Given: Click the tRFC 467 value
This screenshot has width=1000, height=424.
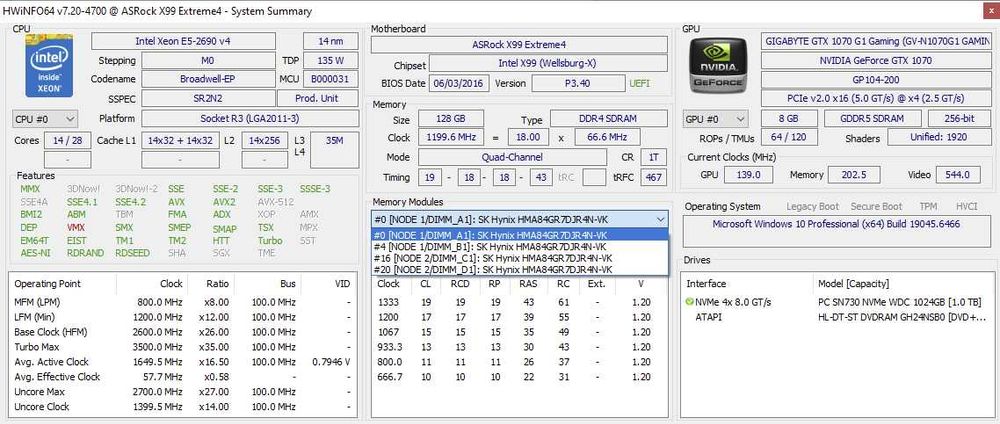Looking at the screenshot, I should coord(654,177).
